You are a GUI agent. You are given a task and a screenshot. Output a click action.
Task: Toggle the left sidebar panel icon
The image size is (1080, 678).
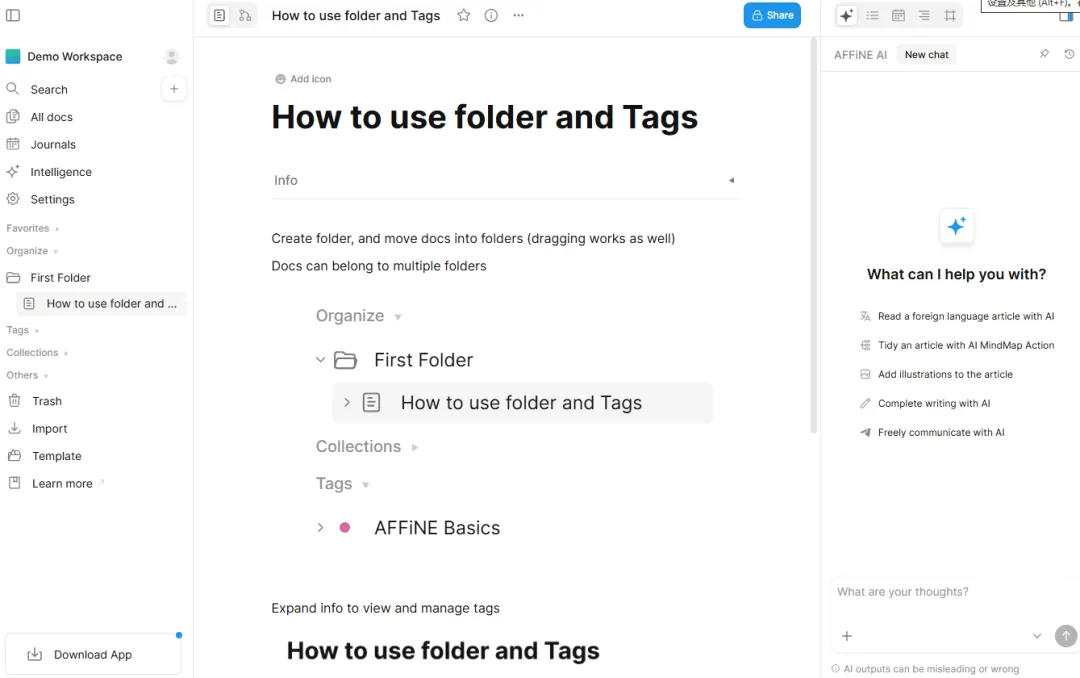point(13,15)
